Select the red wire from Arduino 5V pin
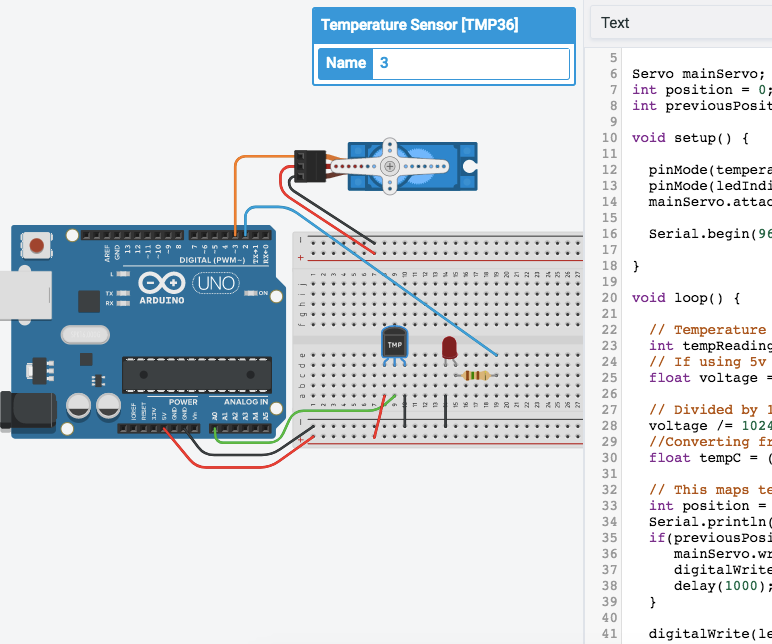 (x=231, y=466)
